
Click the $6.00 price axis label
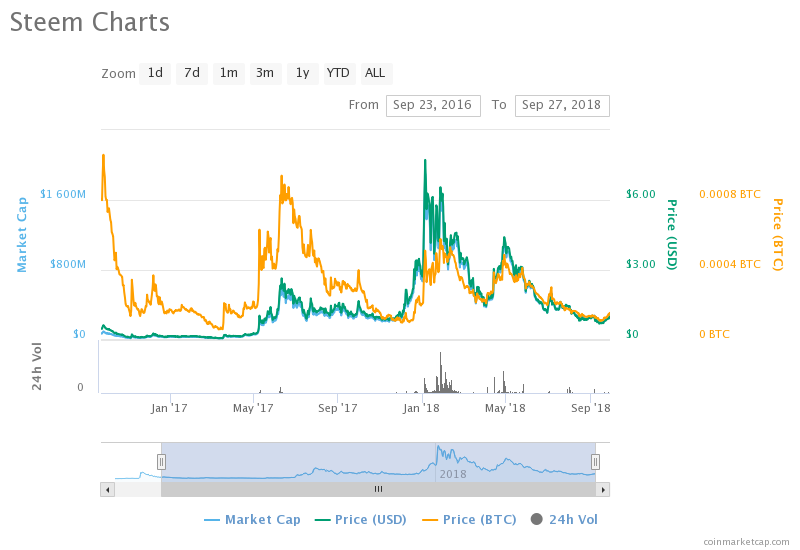641,194
